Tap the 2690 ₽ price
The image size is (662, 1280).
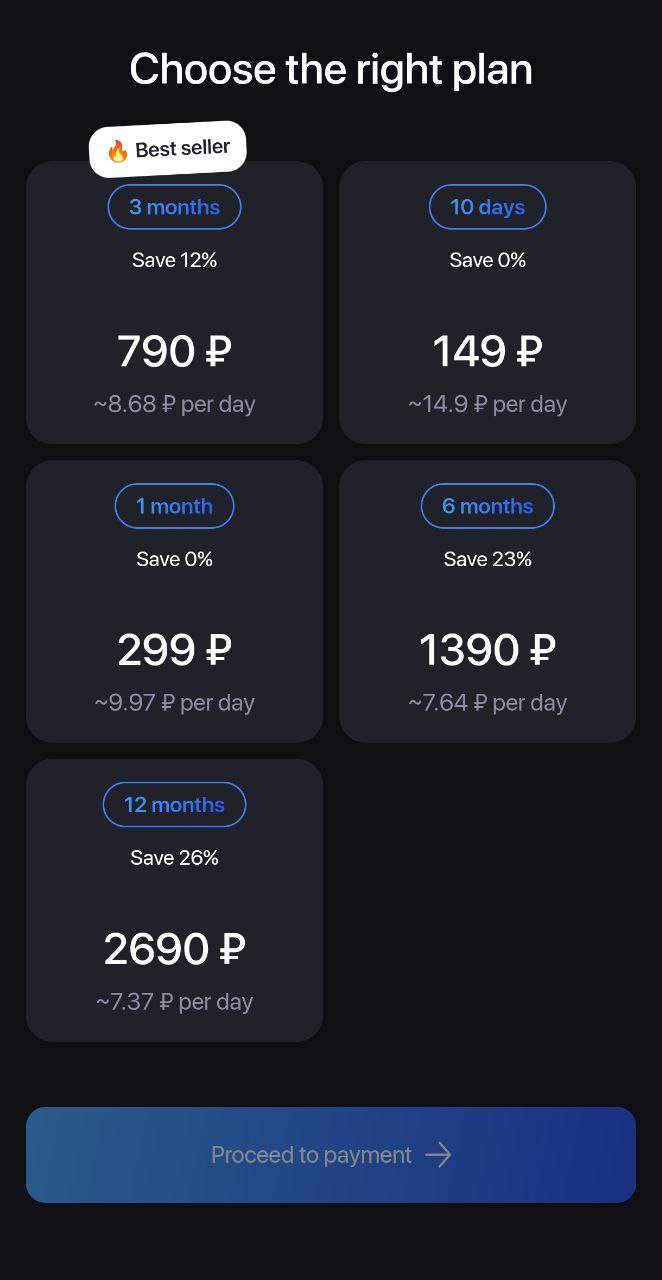[x=175, y=950]
